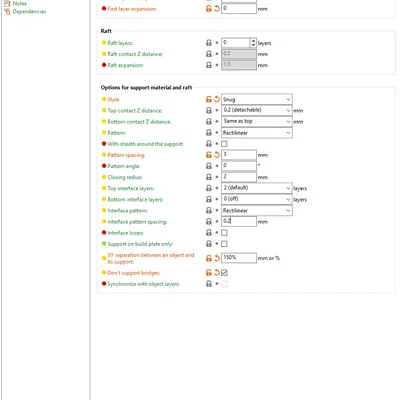Click the Pattern angle value field

pyautogui.click(x=239, y=166)
